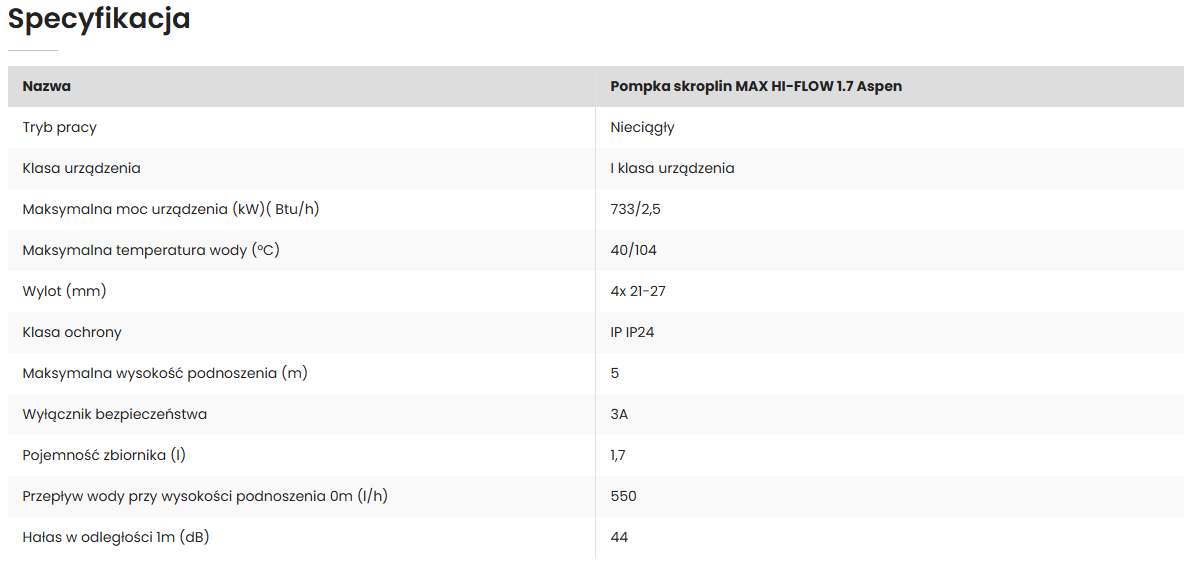The width and height of the screenshot is (1186, 567).
Task: Select the Pojemność zbiornika label
Action: pyautogui.click(x=104, y=455)
